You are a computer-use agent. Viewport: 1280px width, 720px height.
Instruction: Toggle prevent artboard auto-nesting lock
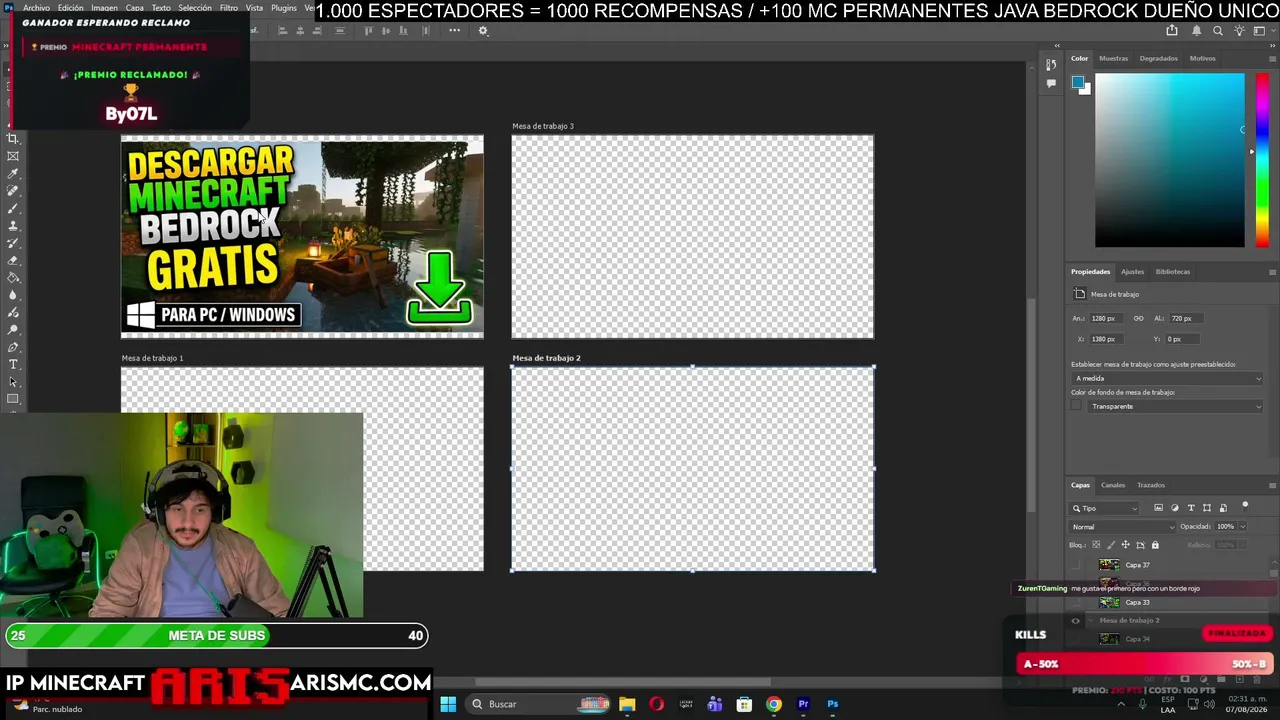tap(1140, 545)
